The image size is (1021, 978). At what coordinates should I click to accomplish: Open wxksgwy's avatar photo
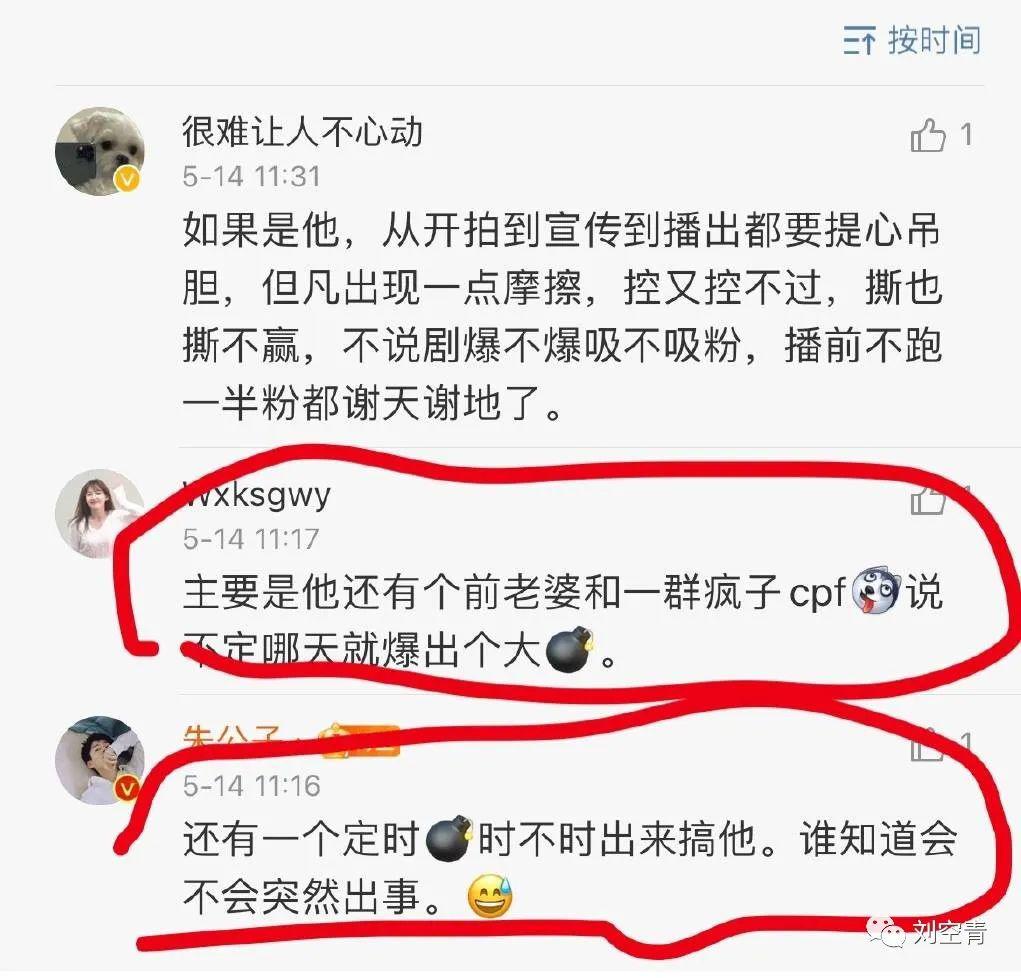(x=100, y=514)
